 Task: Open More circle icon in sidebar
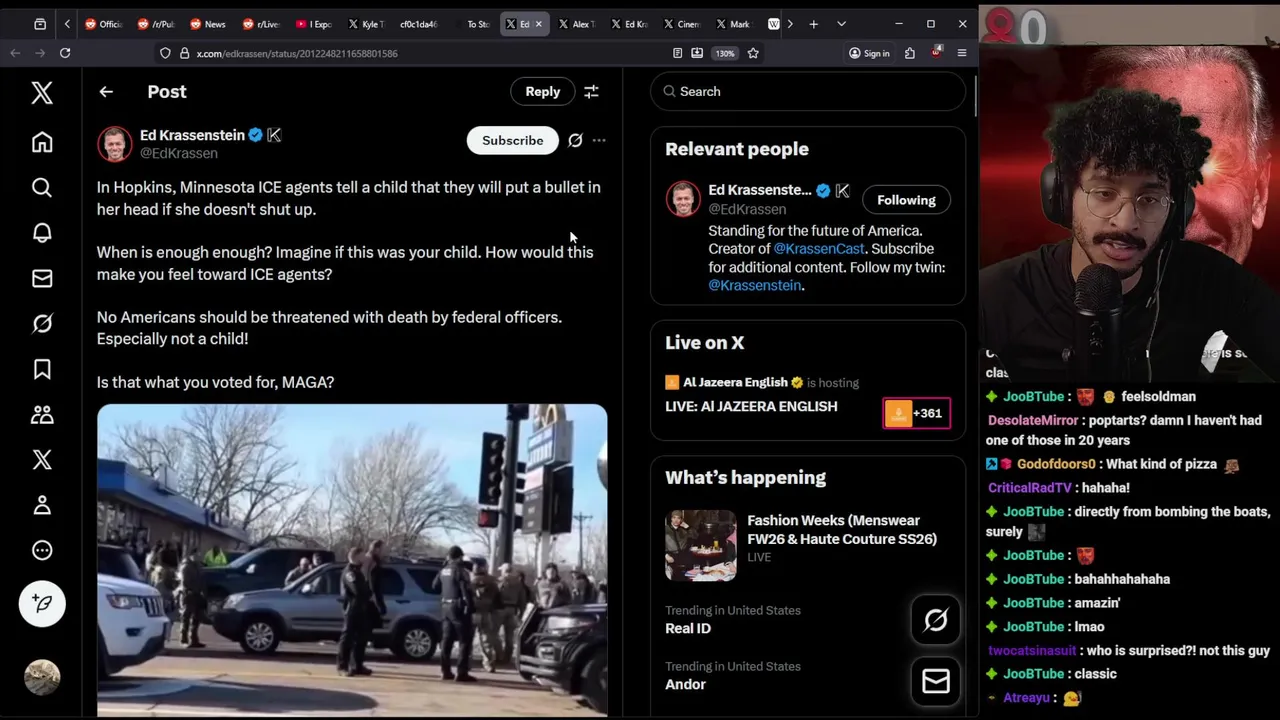[42, 550]
